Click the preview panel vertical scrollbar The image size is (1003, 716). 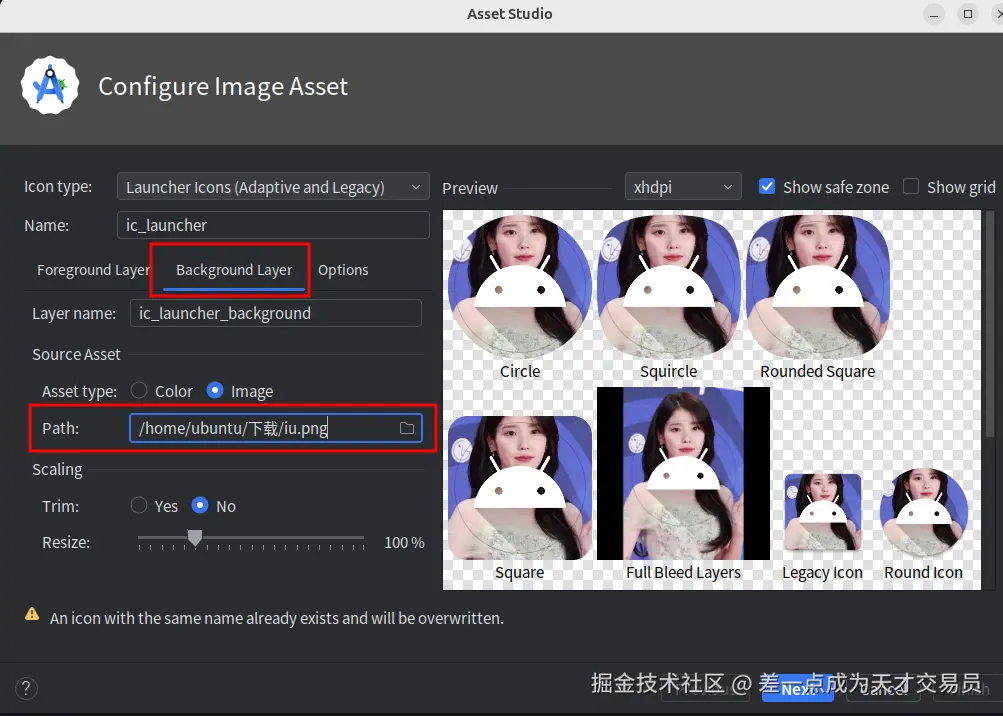click(x=990, y=325)
